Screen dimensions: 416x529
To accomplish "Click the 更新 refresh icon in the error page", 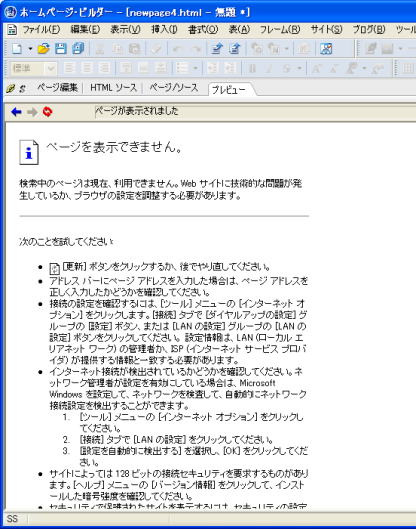I will tap(55, 269).
